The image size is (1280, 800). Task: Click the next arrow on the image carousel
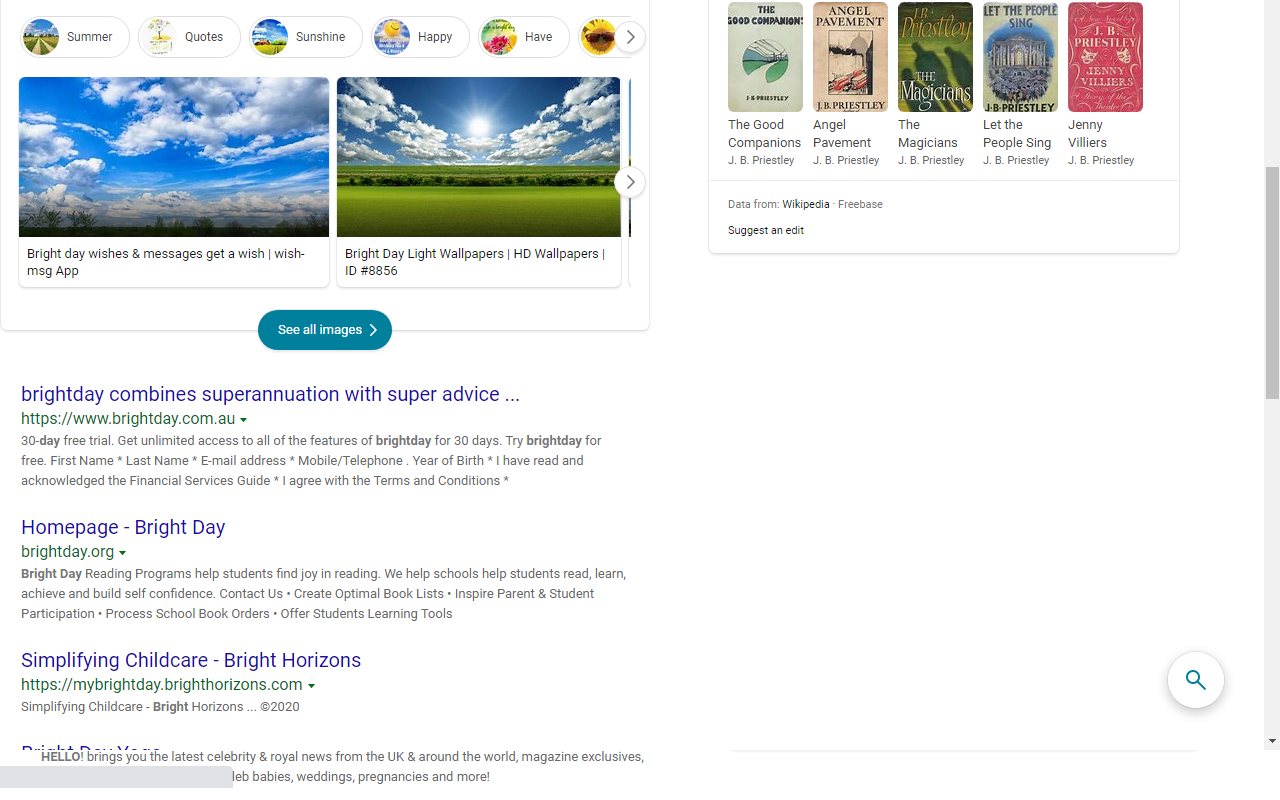[630, 182]
